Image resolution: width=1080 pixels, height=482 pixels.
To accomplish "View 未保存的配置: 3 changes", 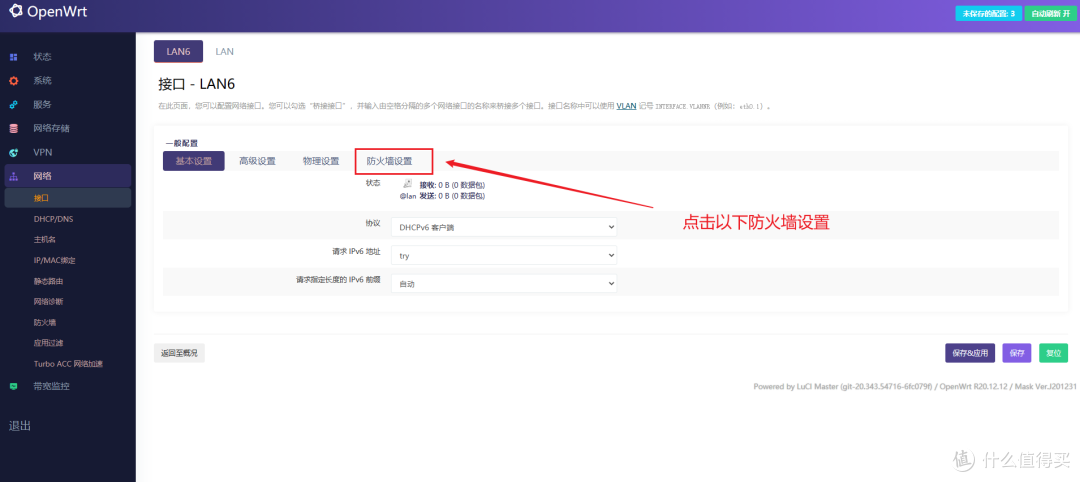I will coord(988,14).
